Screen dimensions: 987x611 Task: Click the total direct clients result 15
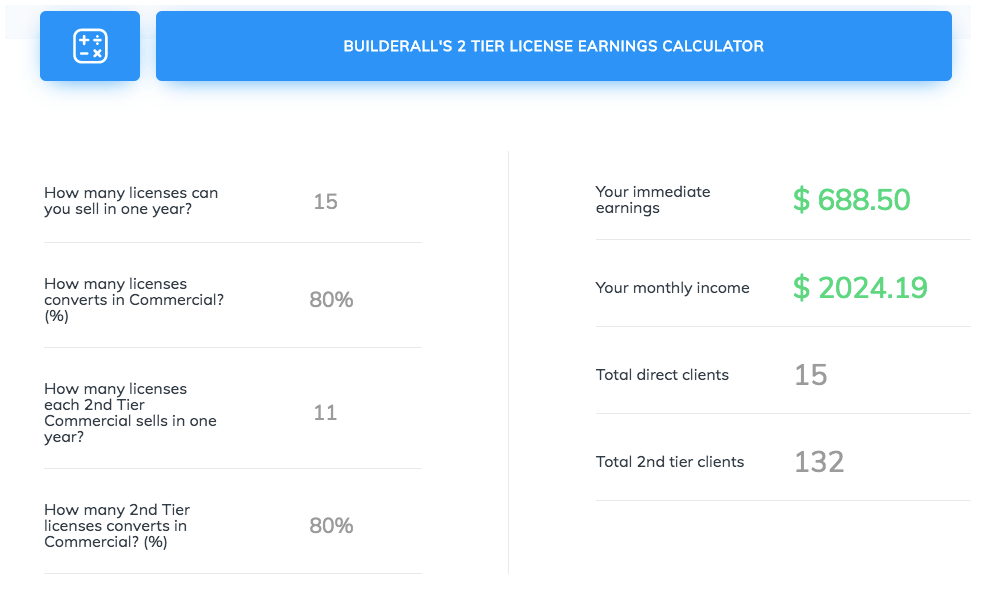click(x=811, y=375)
